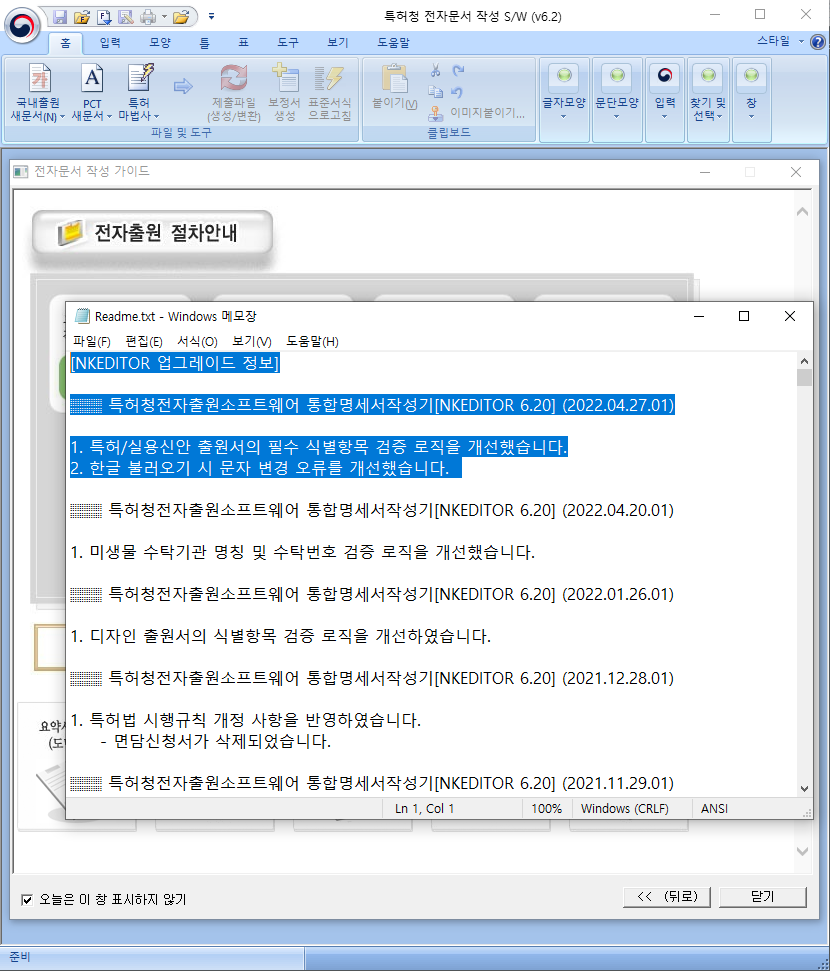Open the 도구 ribbon tab
This screenshot has width=830, height=971.
click(x=287, y=43)
